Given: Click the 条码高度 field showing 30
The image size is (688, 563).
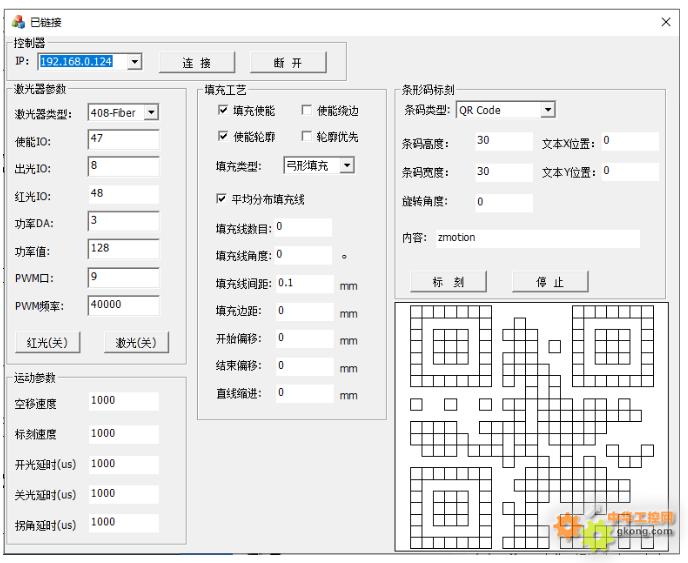Looking at the screenshot, I should pyautogui.click(x=504, y=141).
